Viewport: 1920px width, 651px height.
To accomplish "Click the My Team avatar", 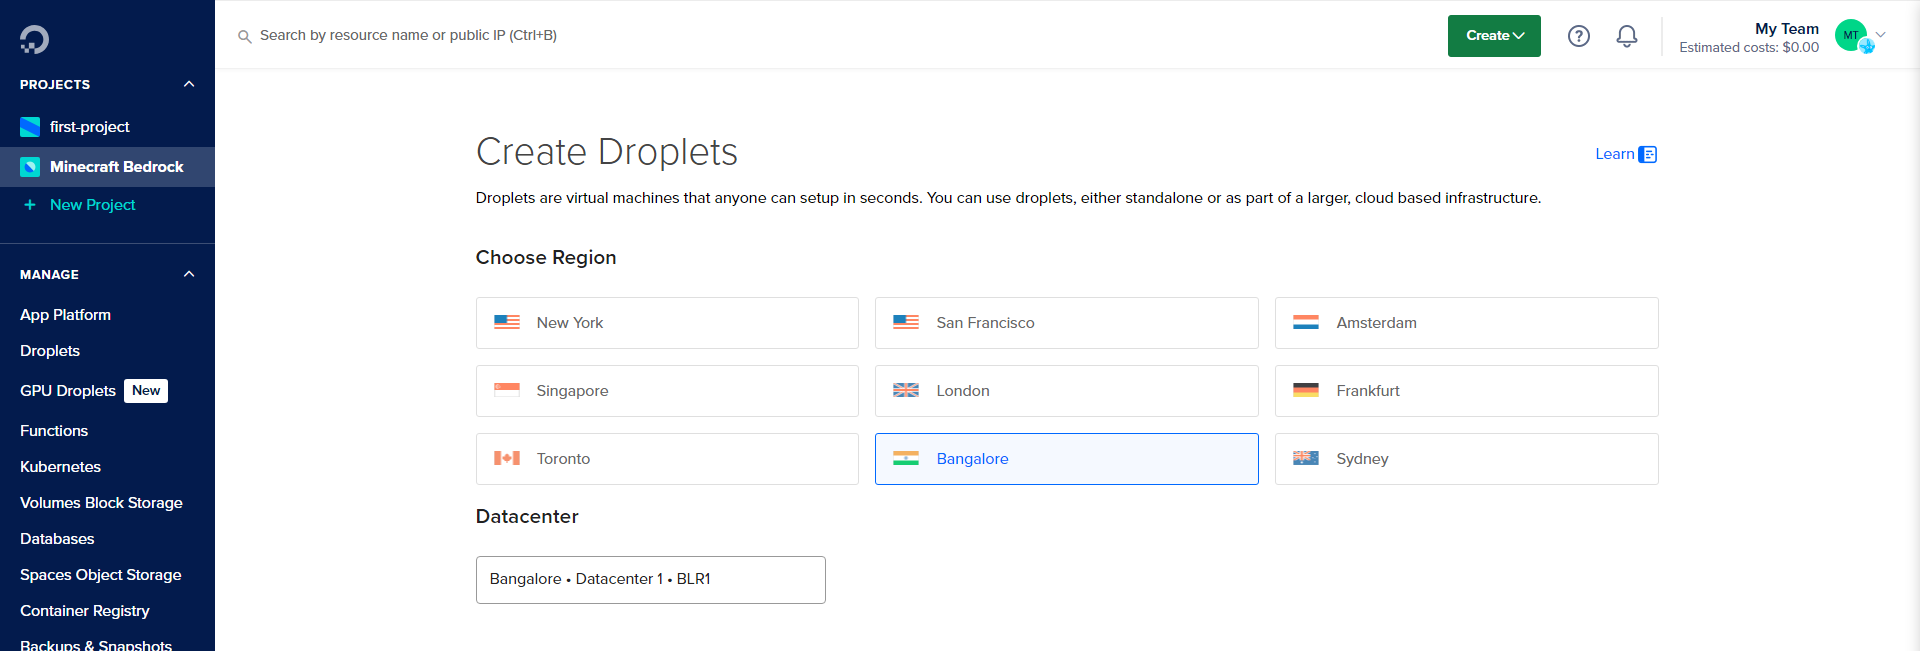I will coord(1851,35).
